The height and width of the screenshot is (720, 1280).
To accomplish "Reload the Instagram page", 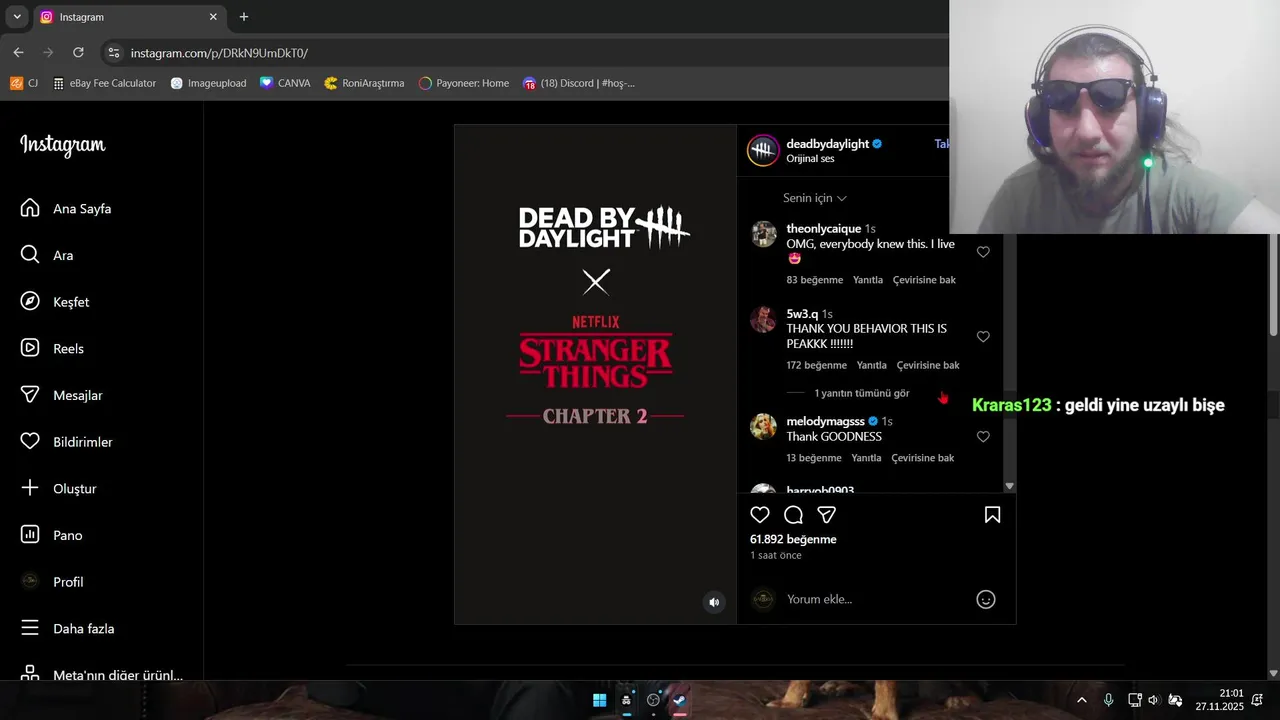I will click(78, 52).
